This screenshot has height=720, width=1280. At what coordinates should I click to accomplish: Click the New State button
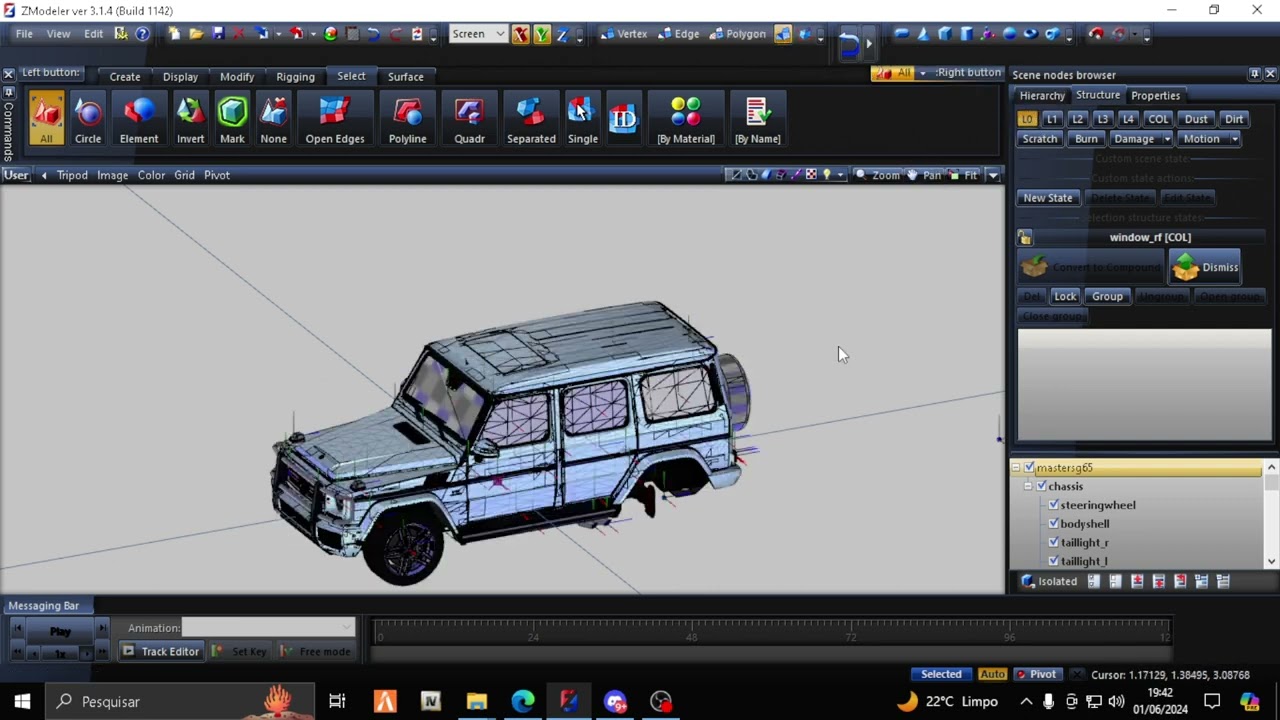pos(1047,198)
